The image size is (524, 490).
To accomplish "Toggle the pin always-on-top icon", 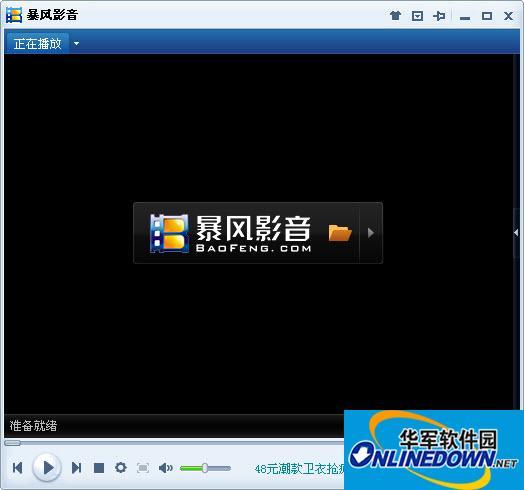I will [439, 16].
